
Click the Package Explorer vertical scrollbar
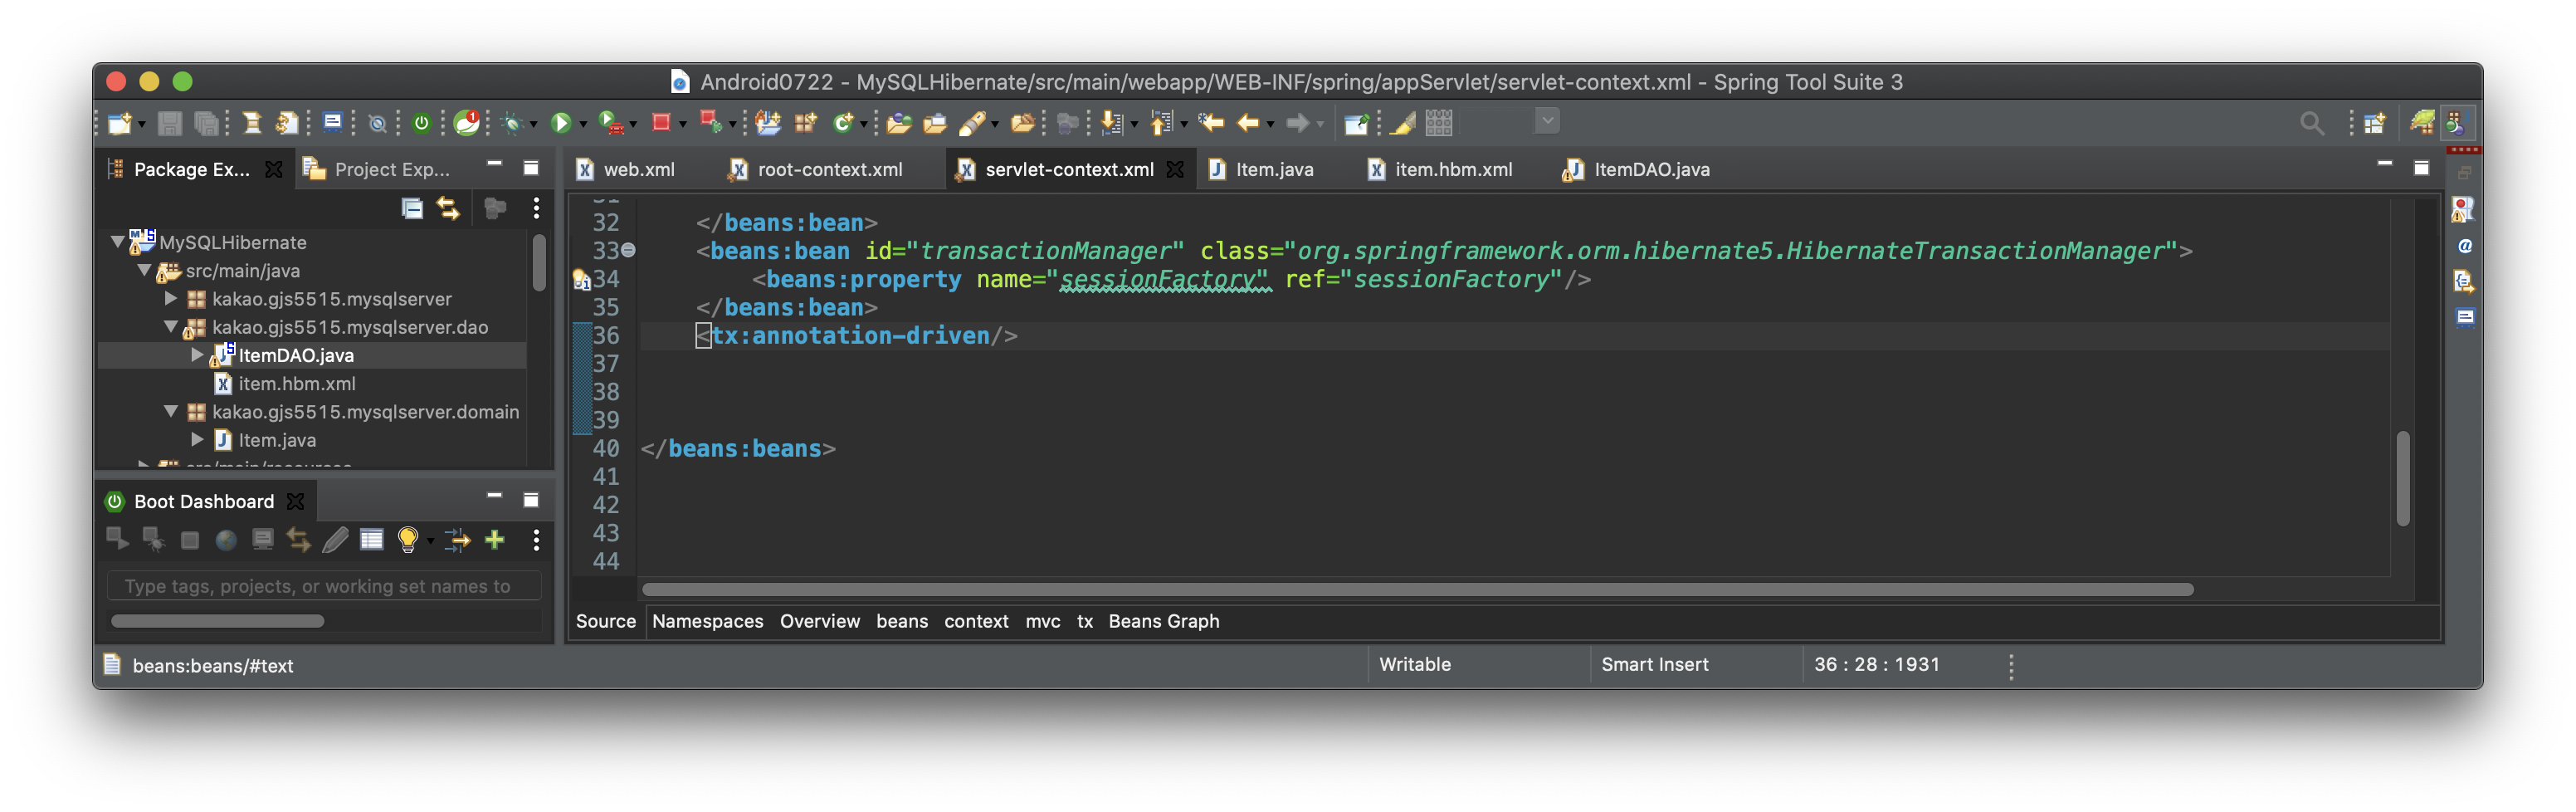[x=539, y=263]
